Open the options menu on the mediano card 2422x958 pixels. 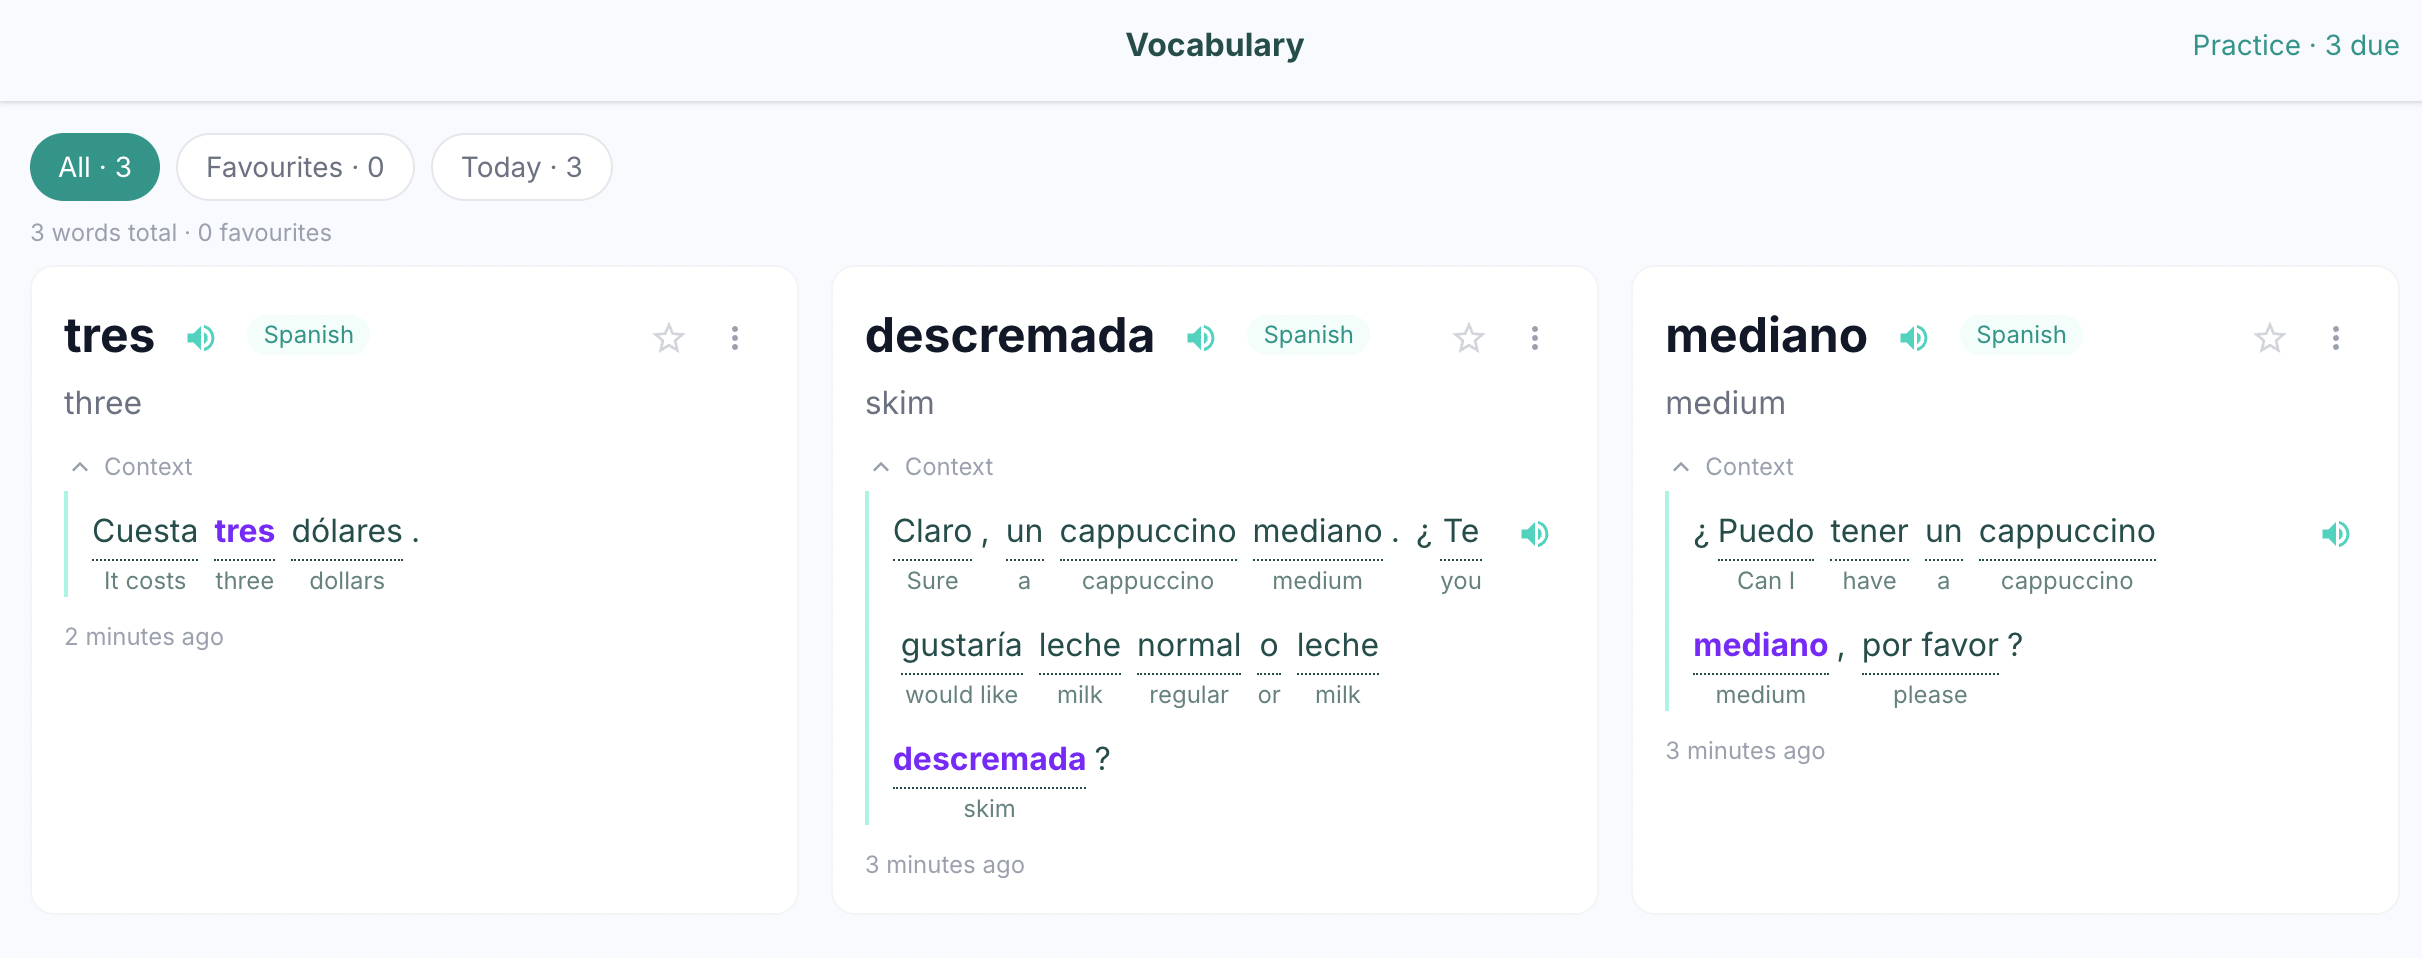click(x=2336, y=338)
